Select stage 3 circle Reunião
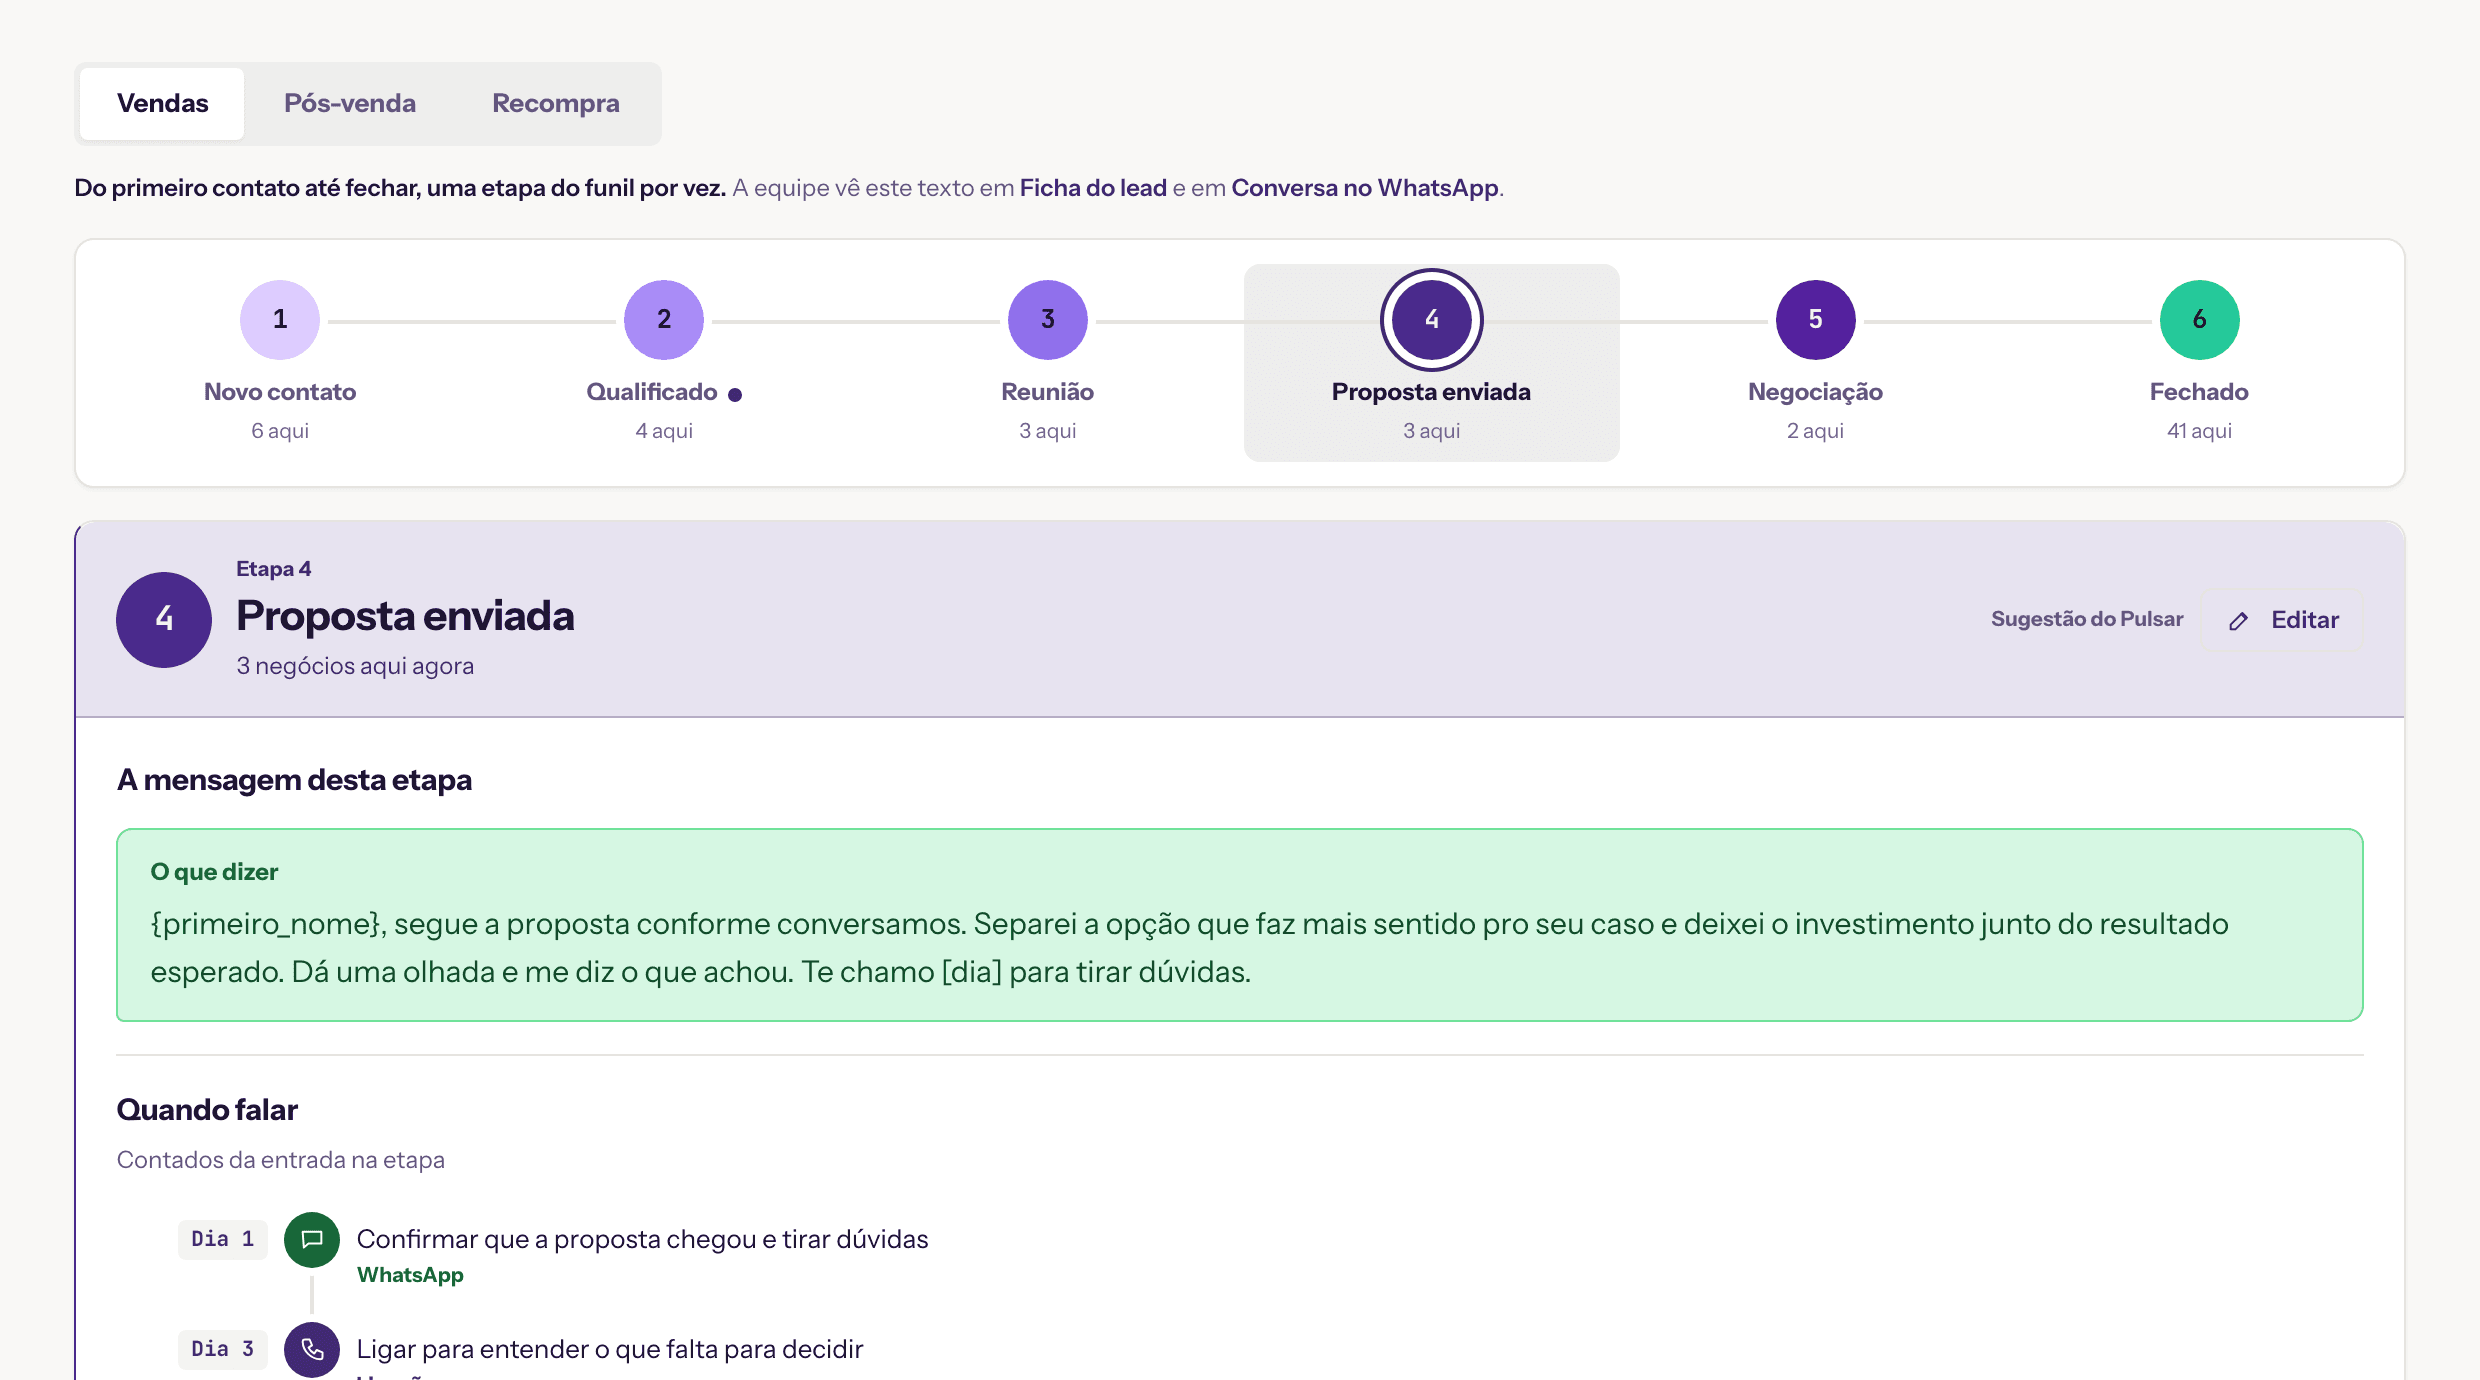Image resolution: width=2480 pixels, height=1380 pixels. click(x=1048, y=320)
